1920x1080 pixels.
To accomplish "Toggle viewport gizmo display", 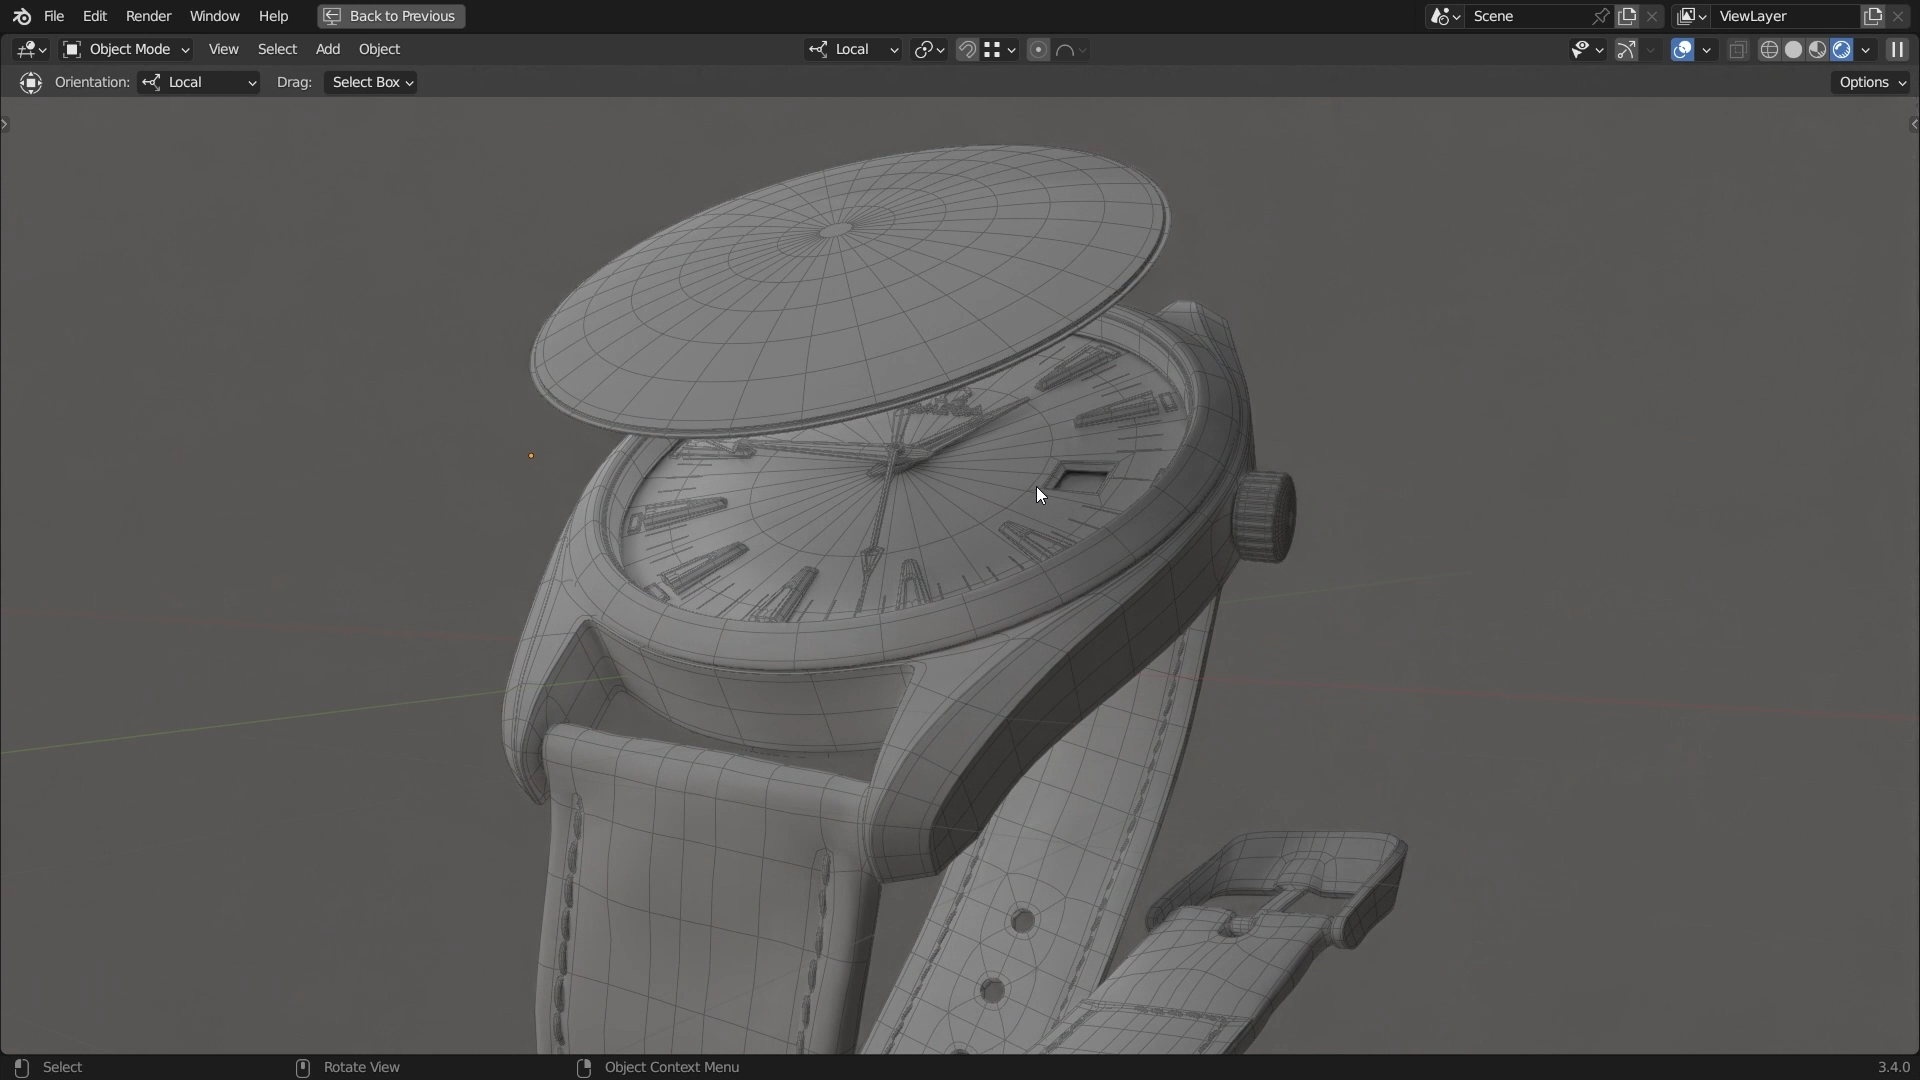I will tap(1627, 50).
